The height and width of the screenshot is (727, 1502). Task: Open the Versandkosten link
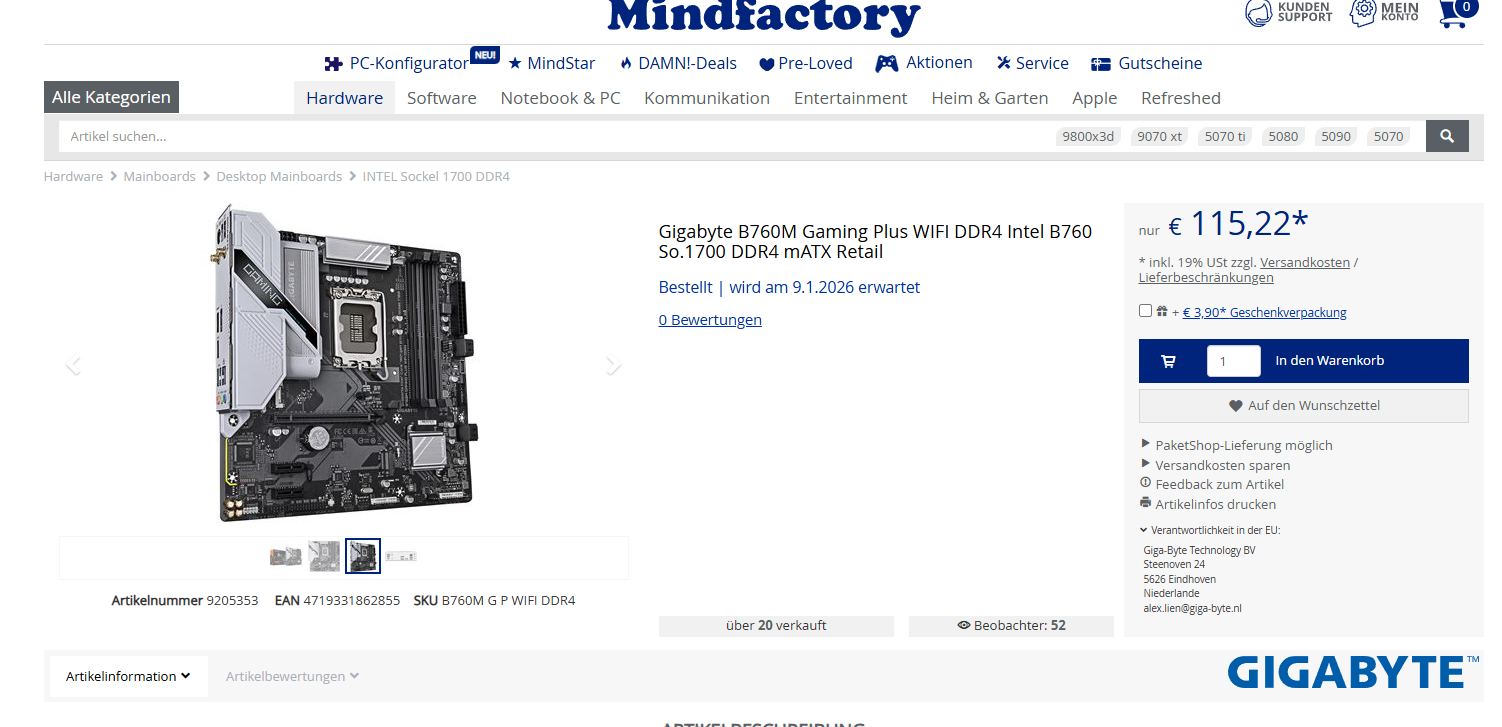click(1304, 262)
